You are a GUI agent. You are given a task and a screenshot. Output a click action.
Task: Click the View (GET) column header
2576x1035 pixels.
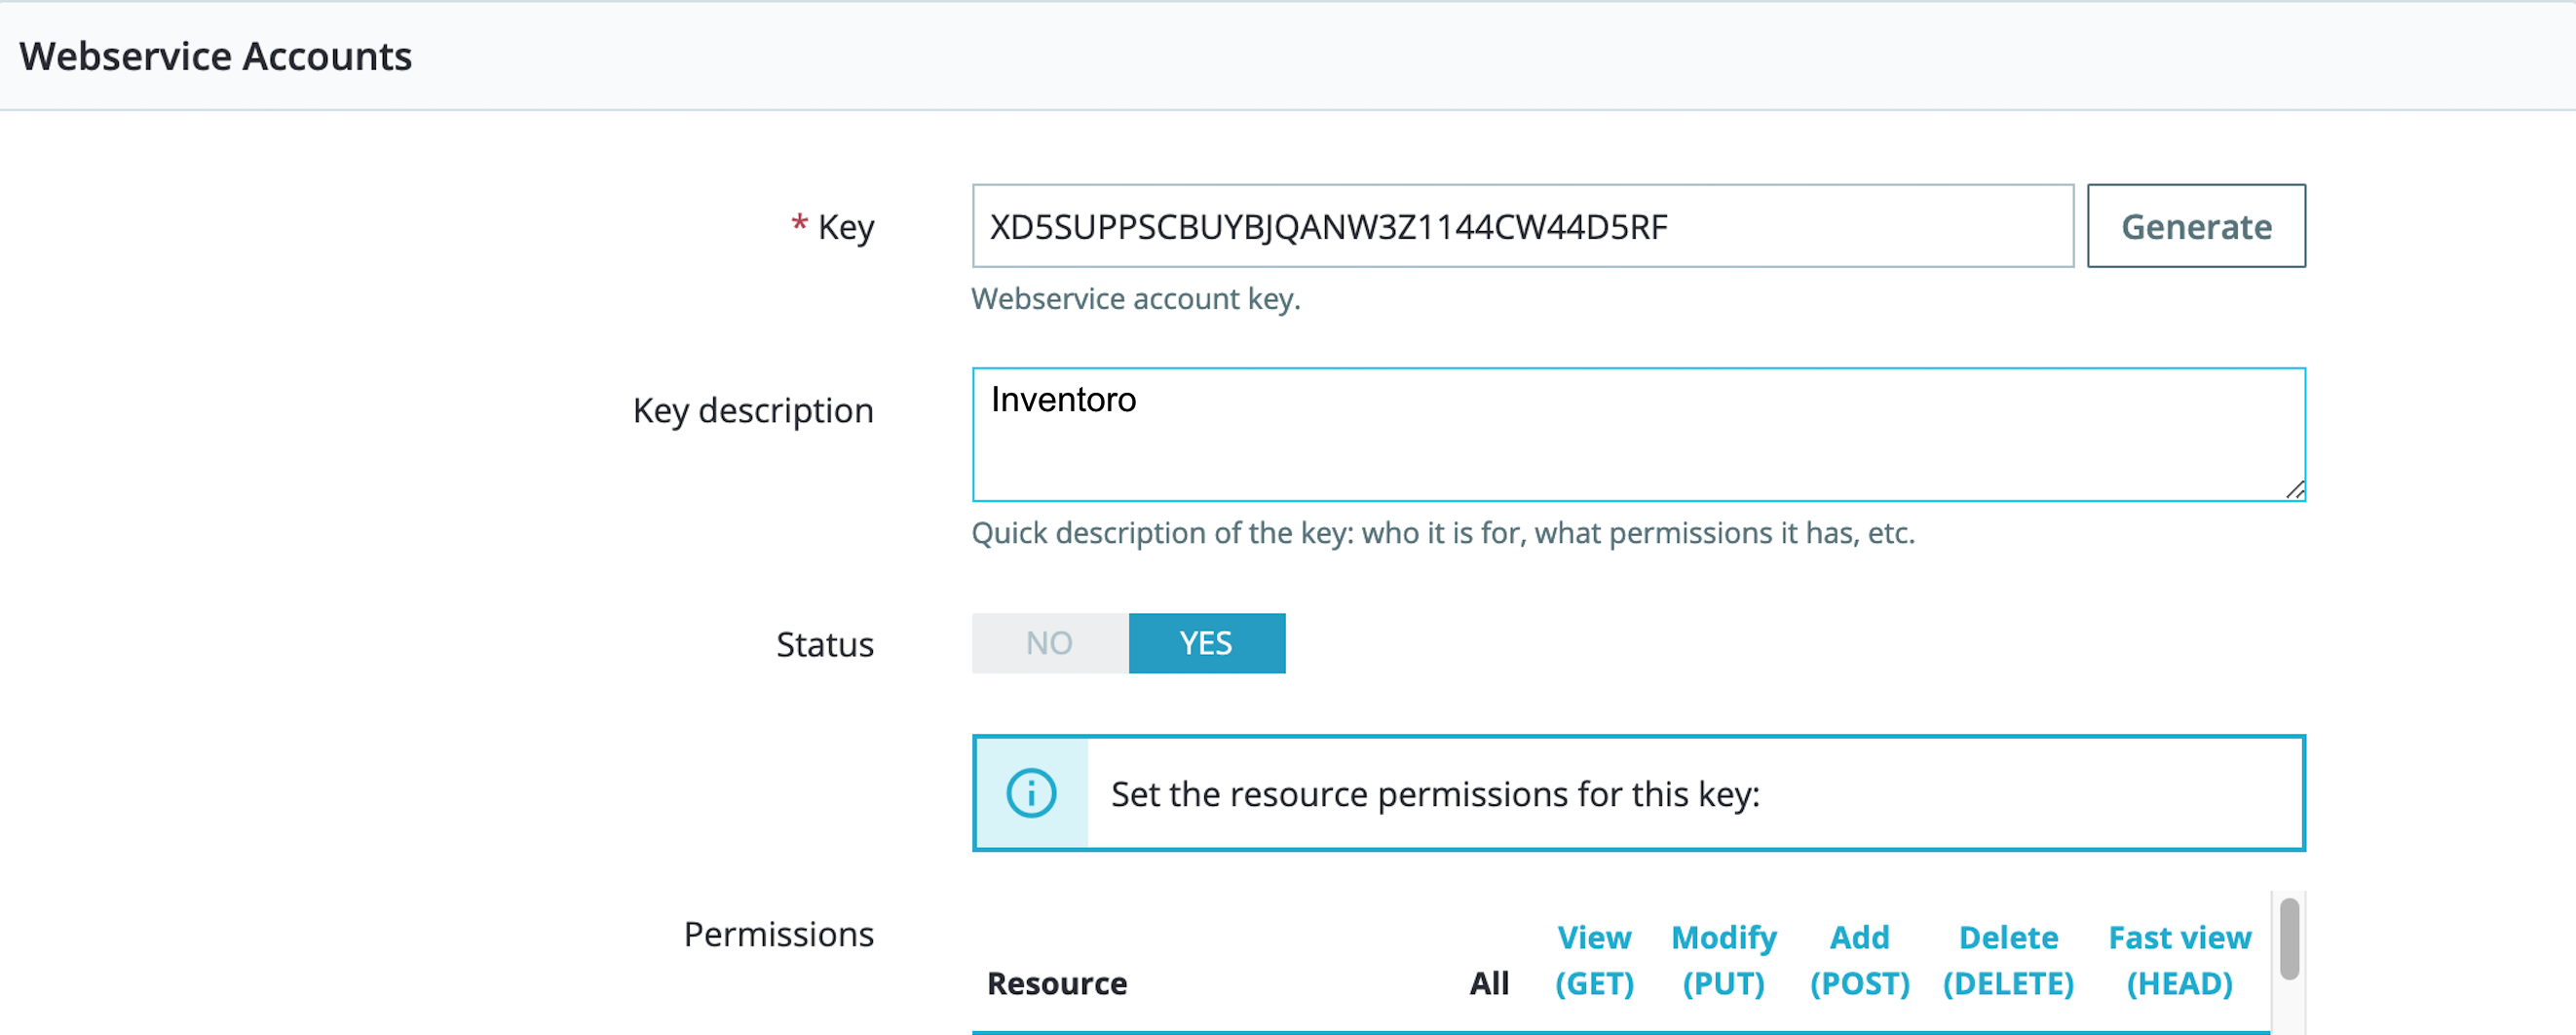pos(1594,960)
